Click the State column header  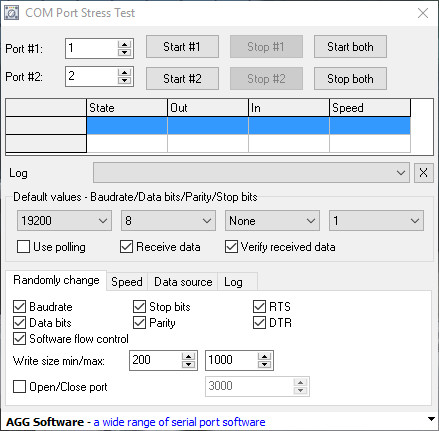[x=127, y=108]
